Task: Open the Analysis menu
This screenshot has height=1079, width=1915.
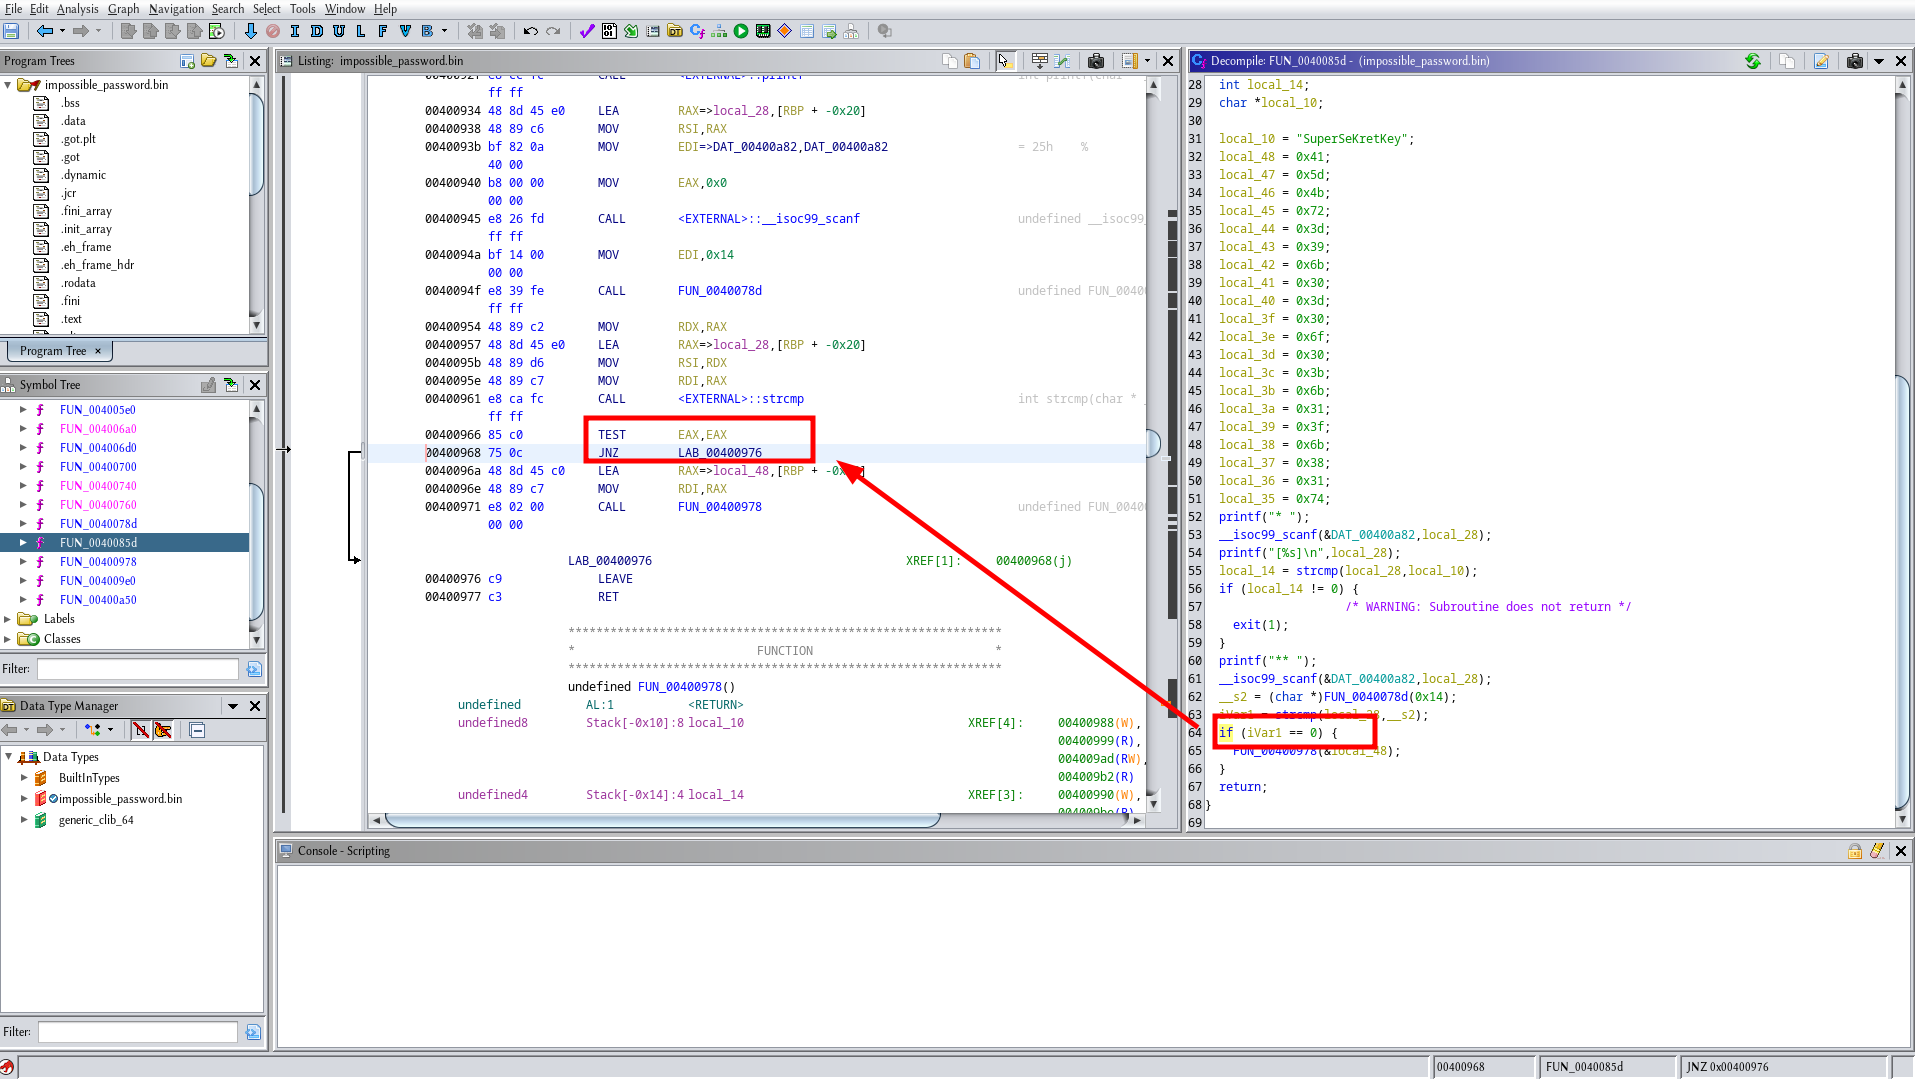Action: (77, 9)
